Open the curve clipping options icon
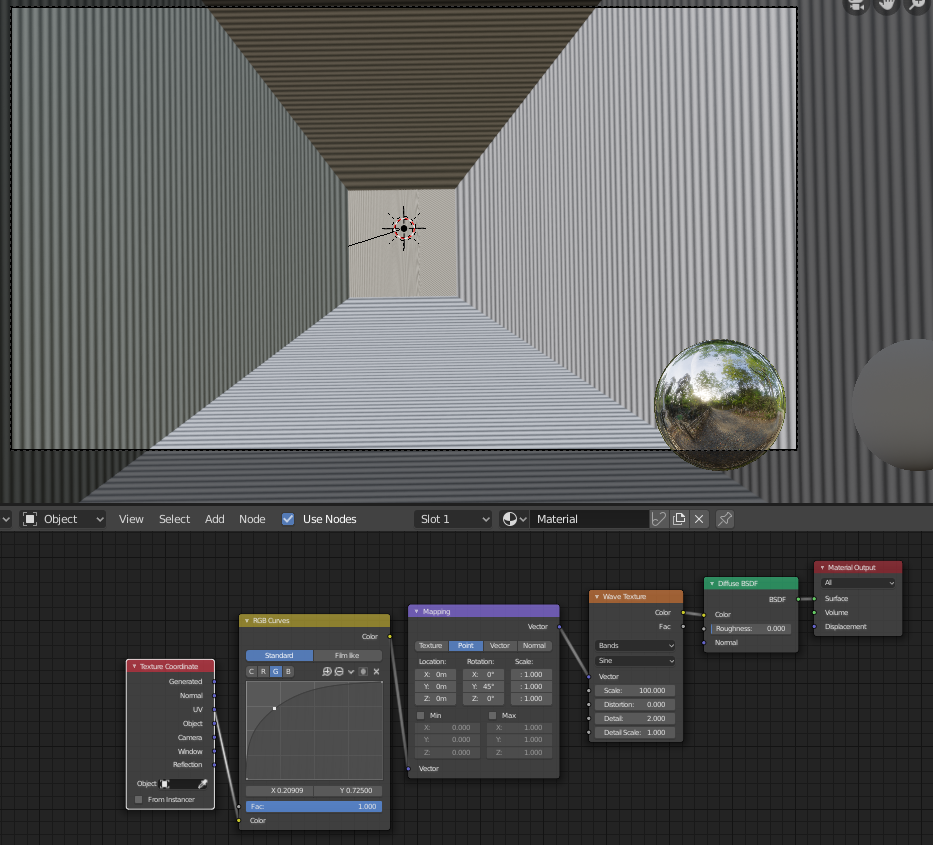933x845 pixels. pos(363,671)
